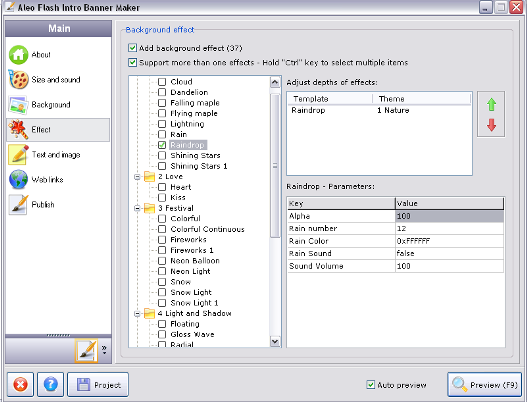Open the Web links globe icon
This screenshot has height=402, width=527.
point(18,179)
